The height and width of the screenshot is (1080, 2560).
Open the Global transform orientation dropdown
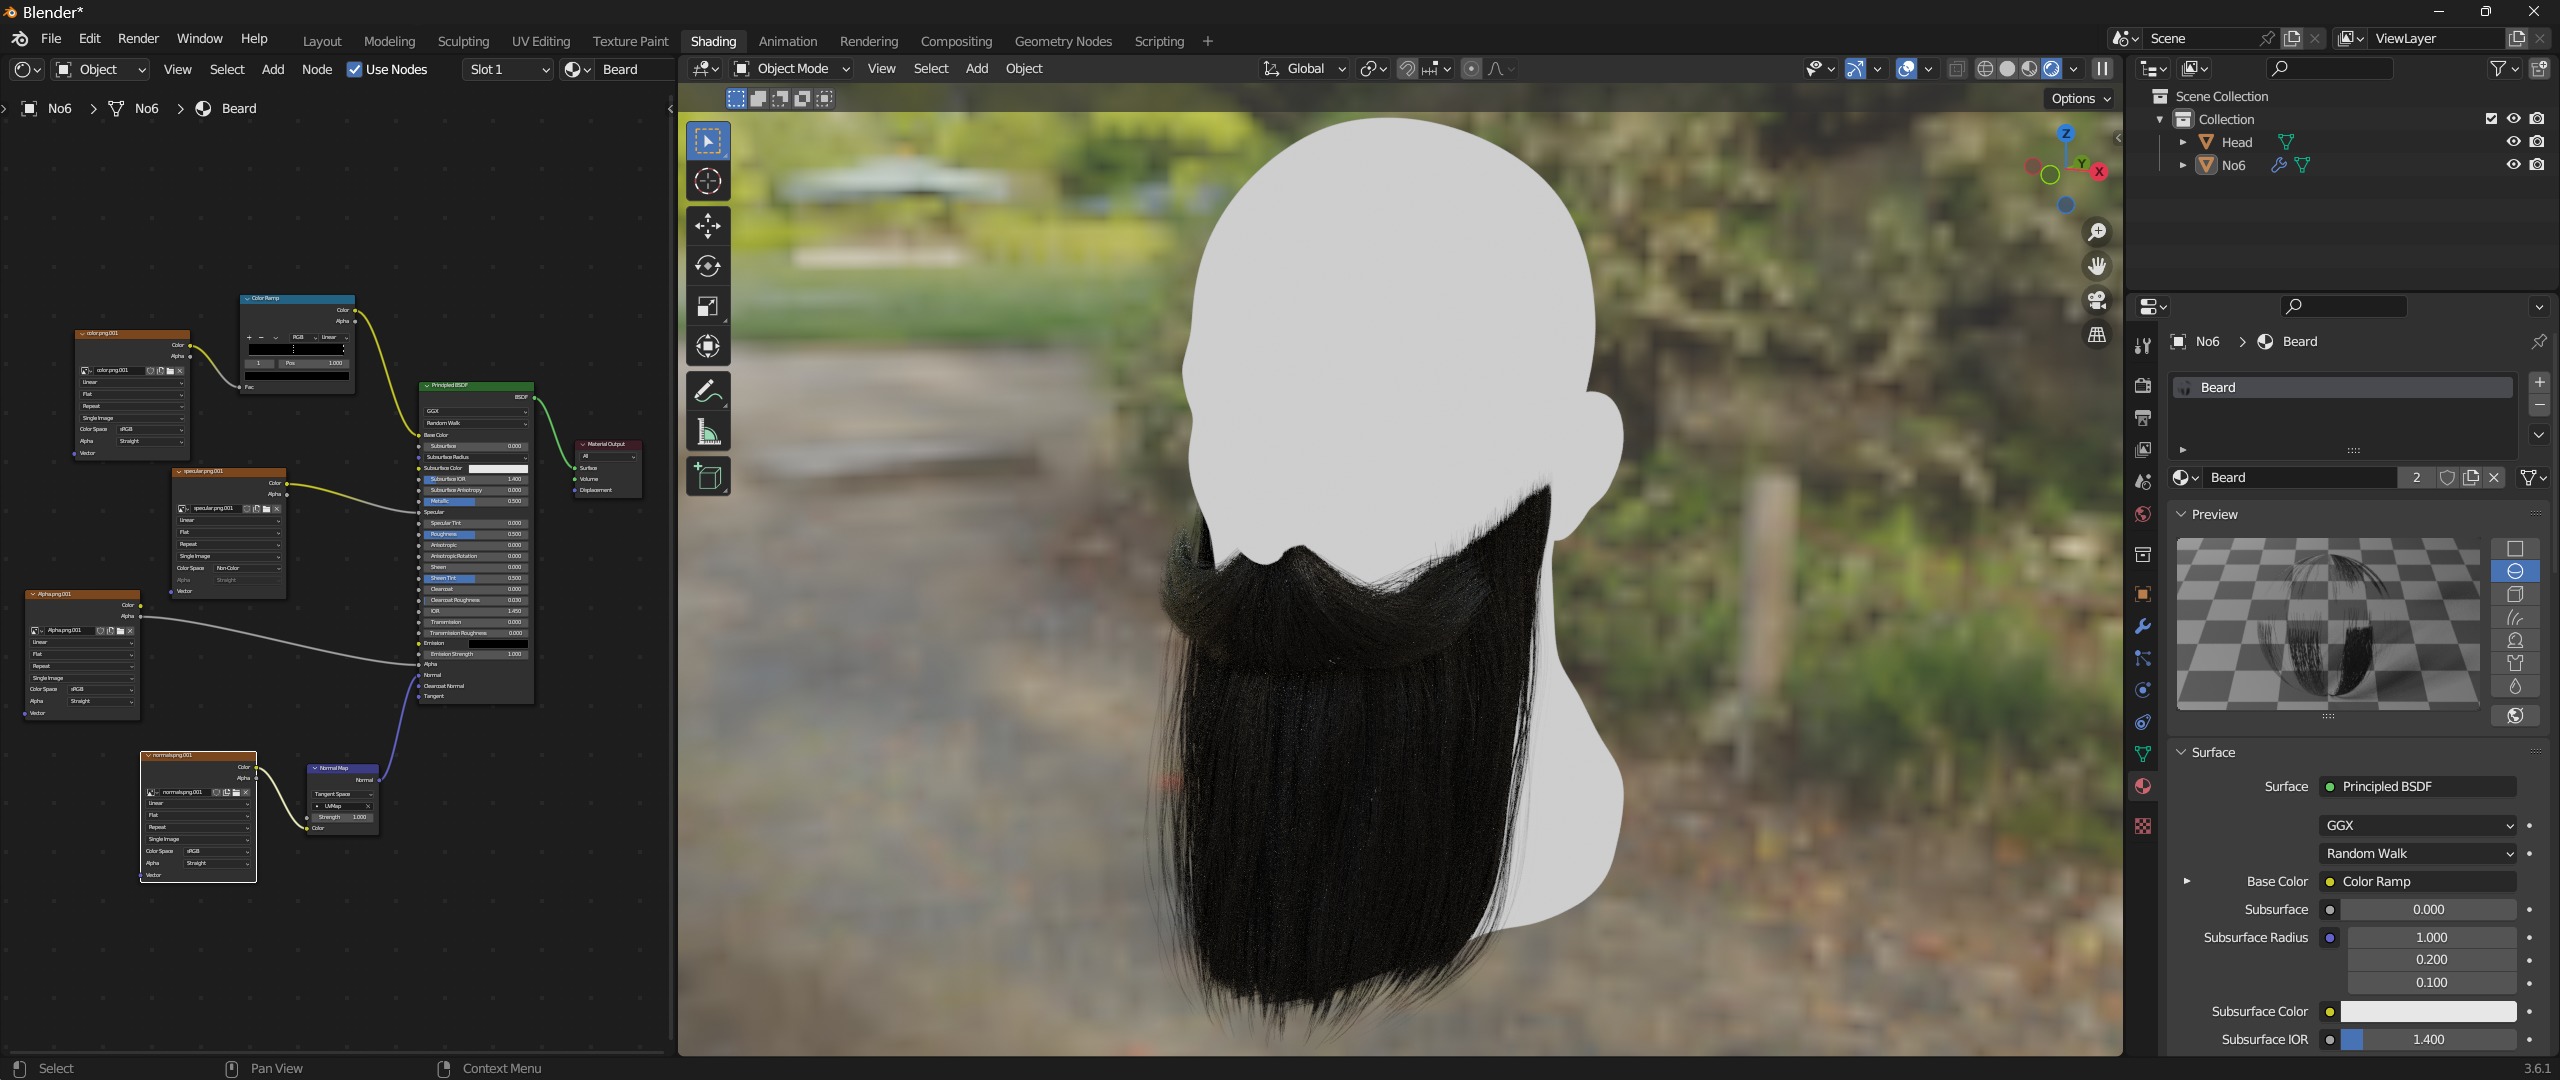[1305, 69]
